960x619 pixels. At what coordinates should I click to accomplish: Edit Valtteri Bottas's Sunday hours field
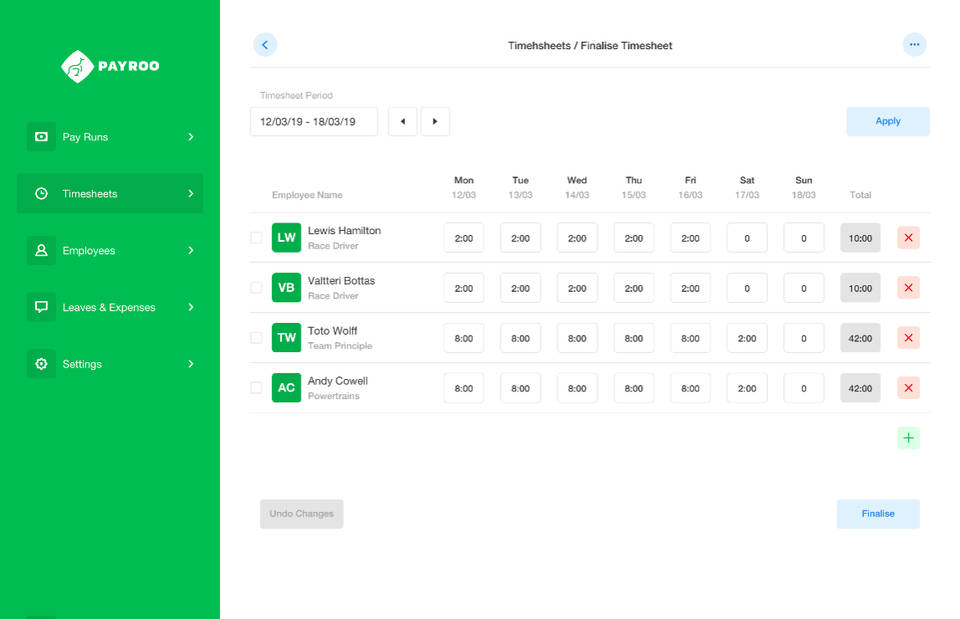tap(804, 288)
